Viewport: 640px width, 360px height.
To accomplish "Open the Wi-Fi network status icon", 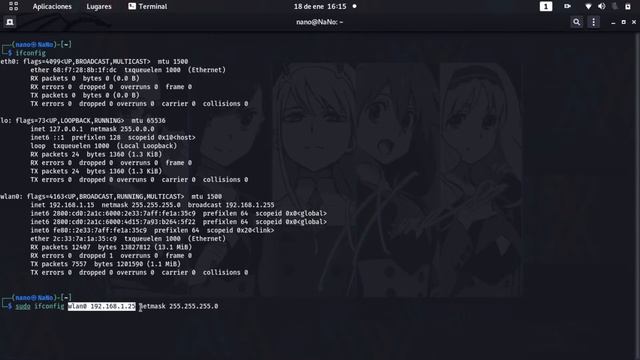I will click(588, 7).
